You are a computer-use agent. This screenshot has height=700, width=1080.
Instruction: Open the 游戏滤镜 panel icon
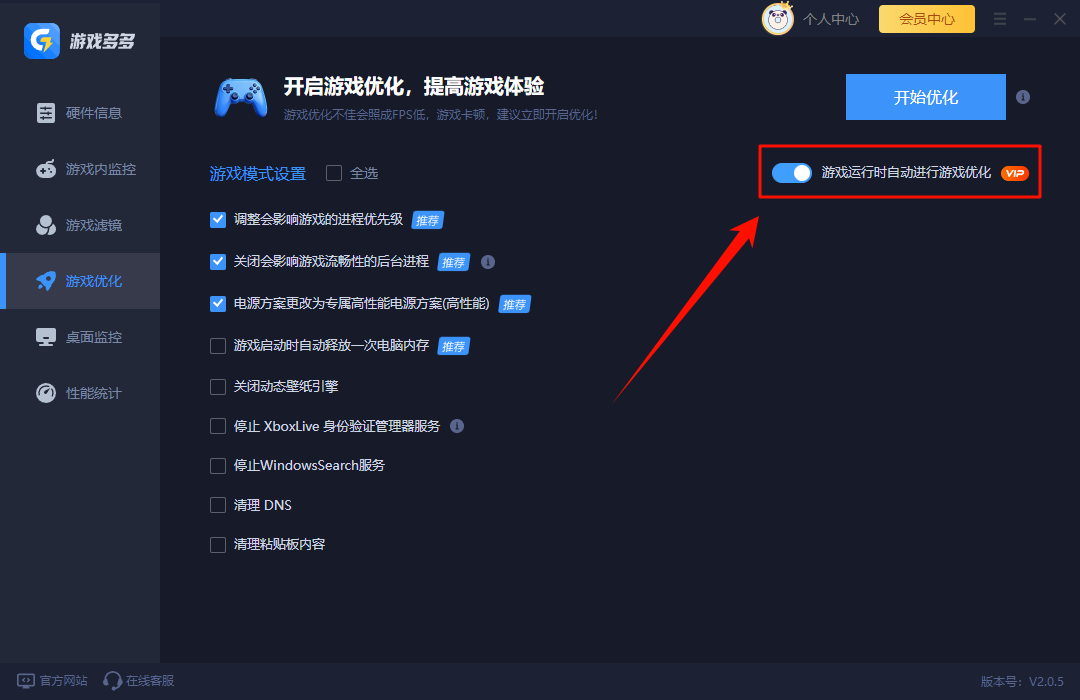click(46, 225)
